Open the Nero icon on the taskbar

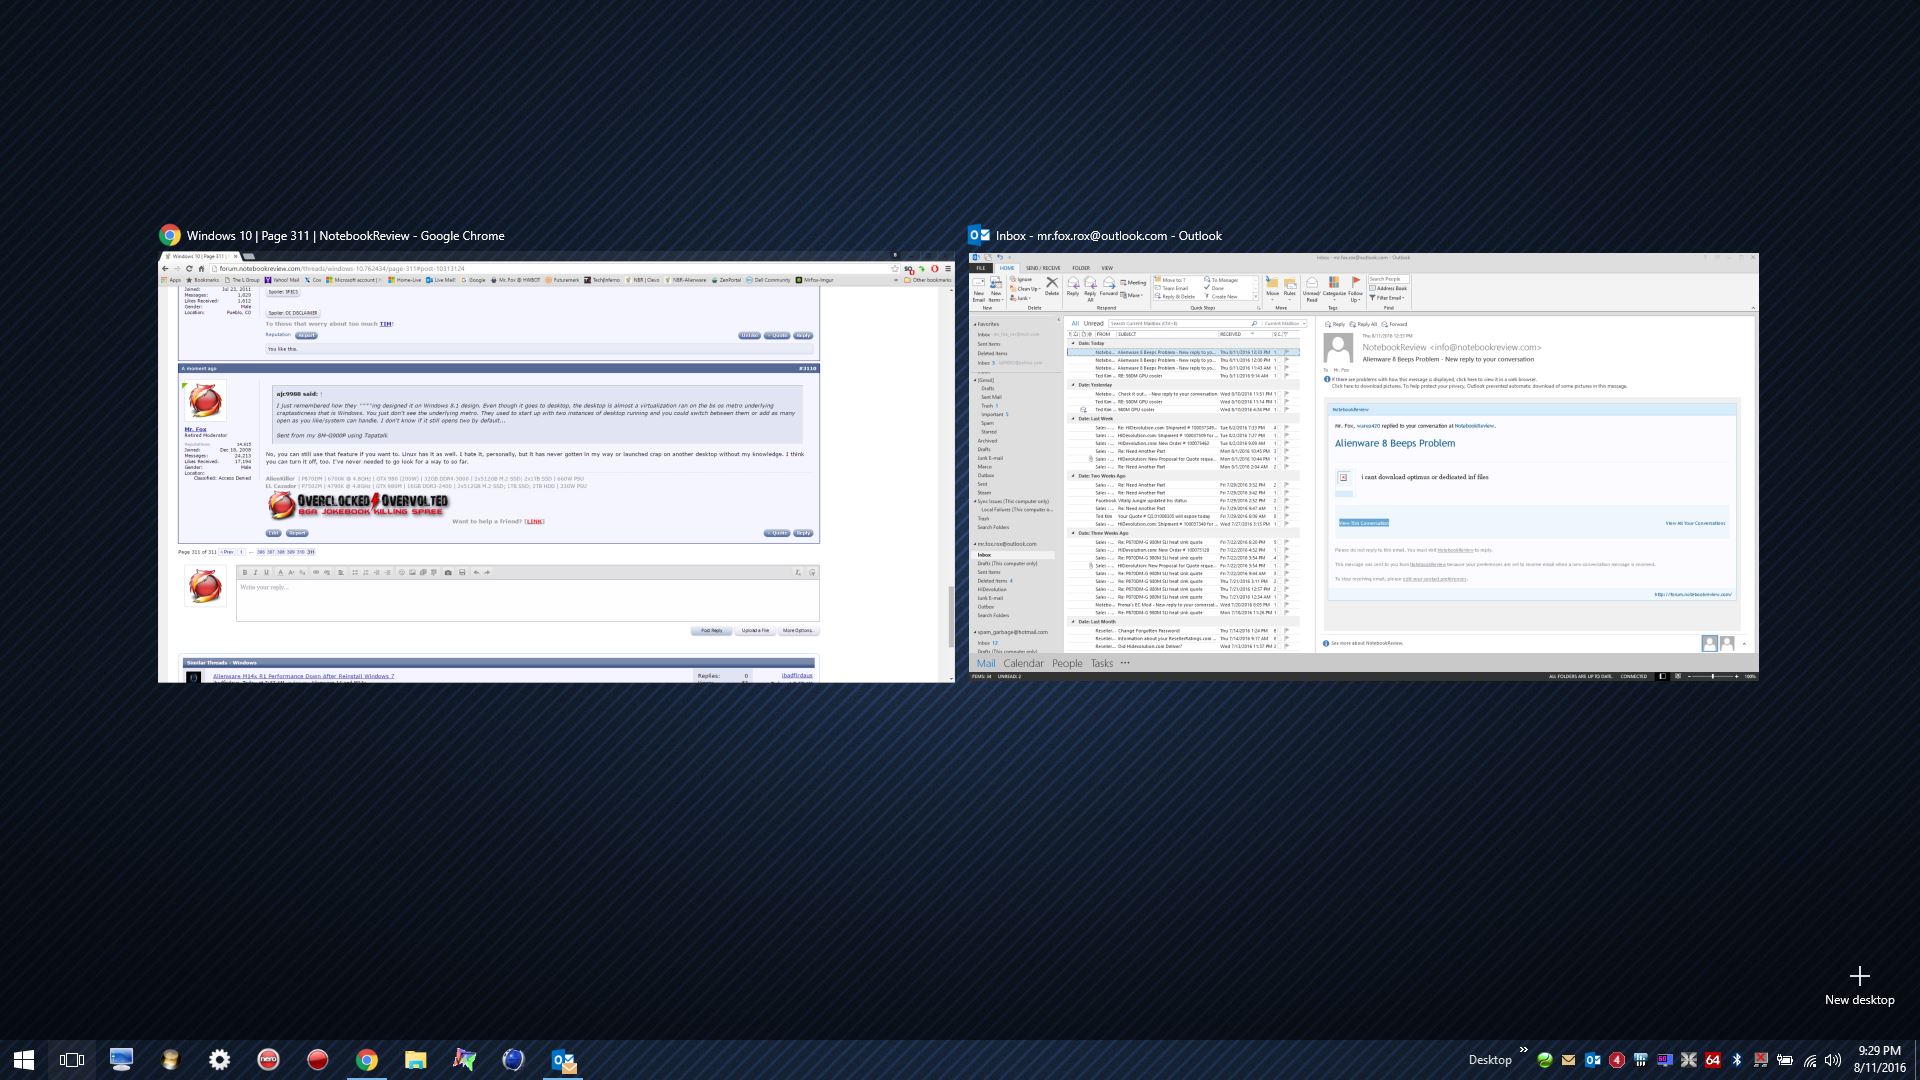point(269,1060)
